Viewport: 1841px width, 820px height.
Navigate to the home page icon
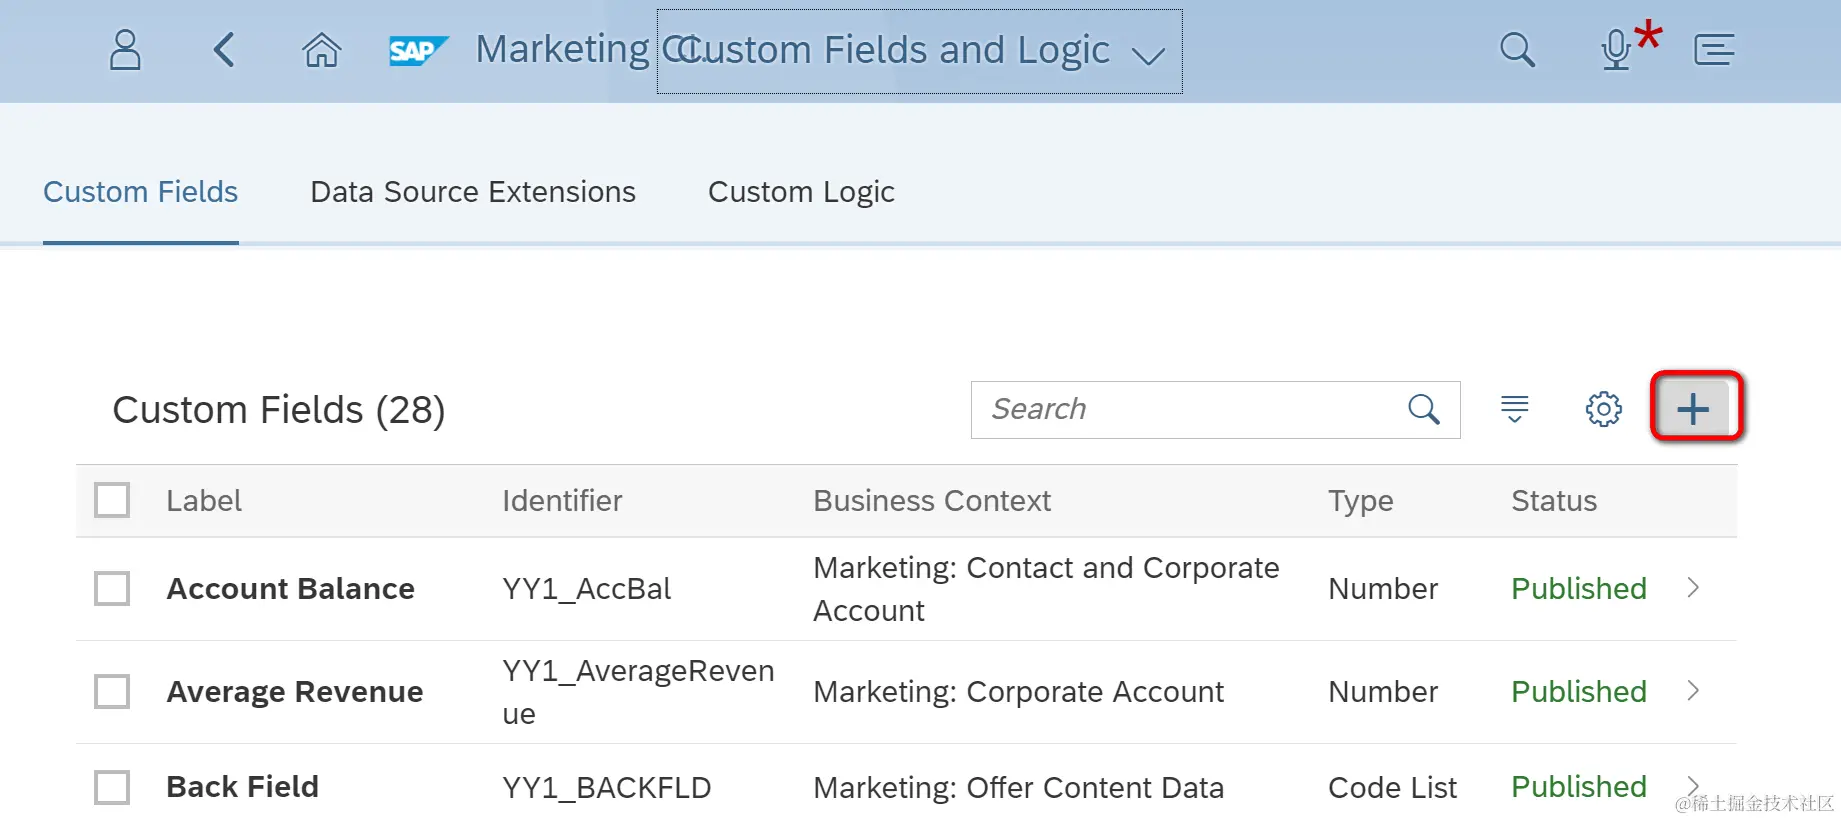321,50
